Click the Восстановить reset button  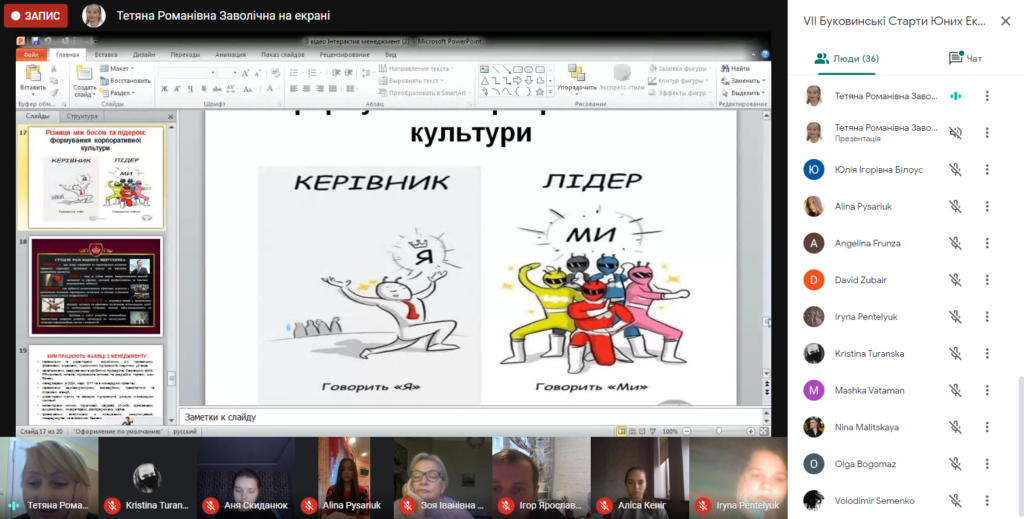(x=125, y=81)
